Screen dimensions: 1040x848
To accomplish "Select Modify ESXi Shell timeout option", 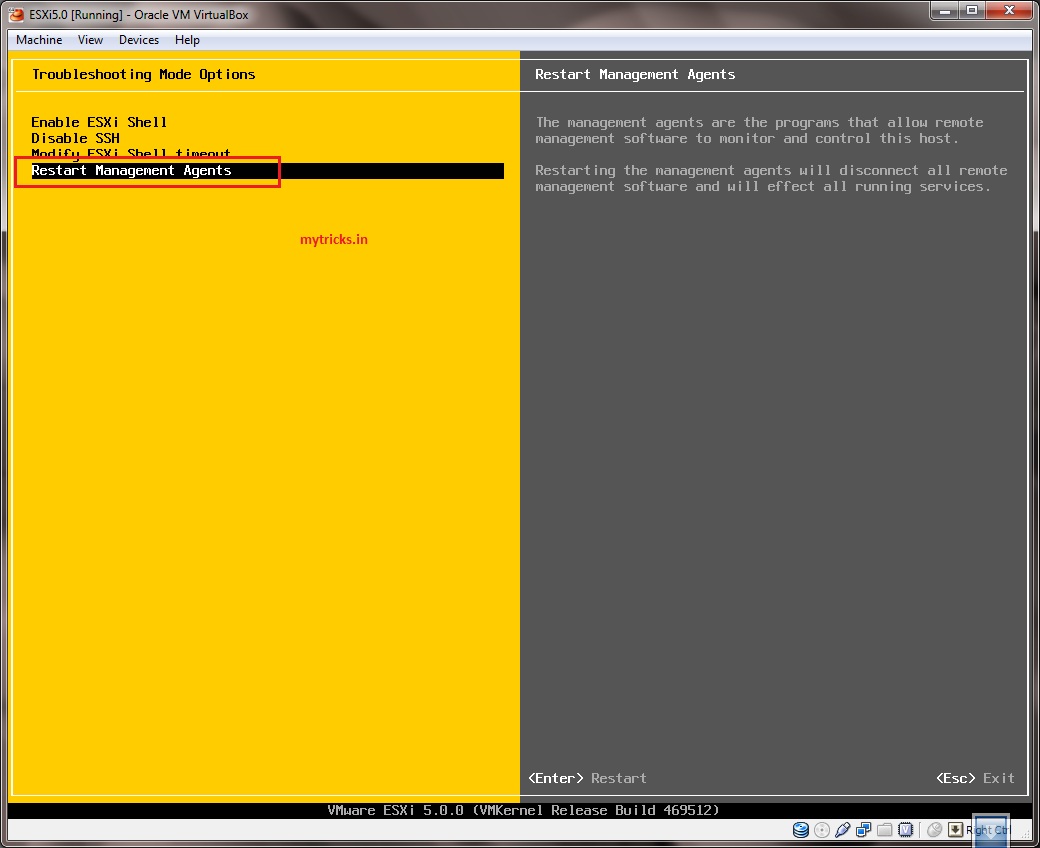I will click(131, 154).
